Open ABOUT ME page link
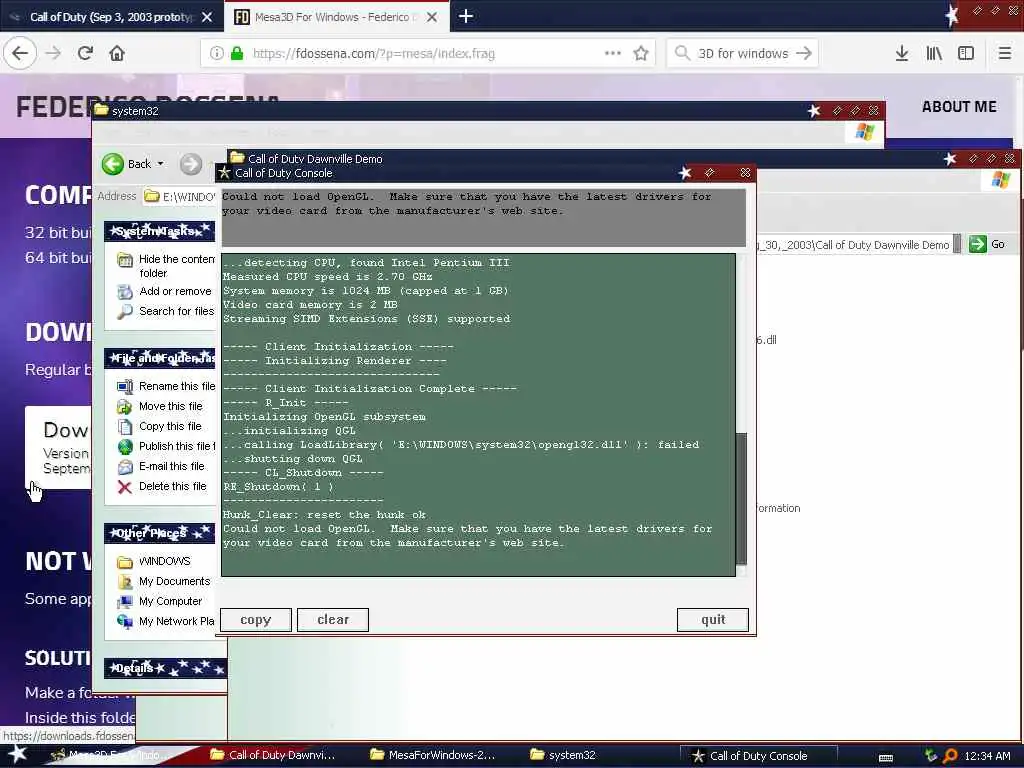The width and height of the screenshot is (1024, 768). tap(959, 106)
